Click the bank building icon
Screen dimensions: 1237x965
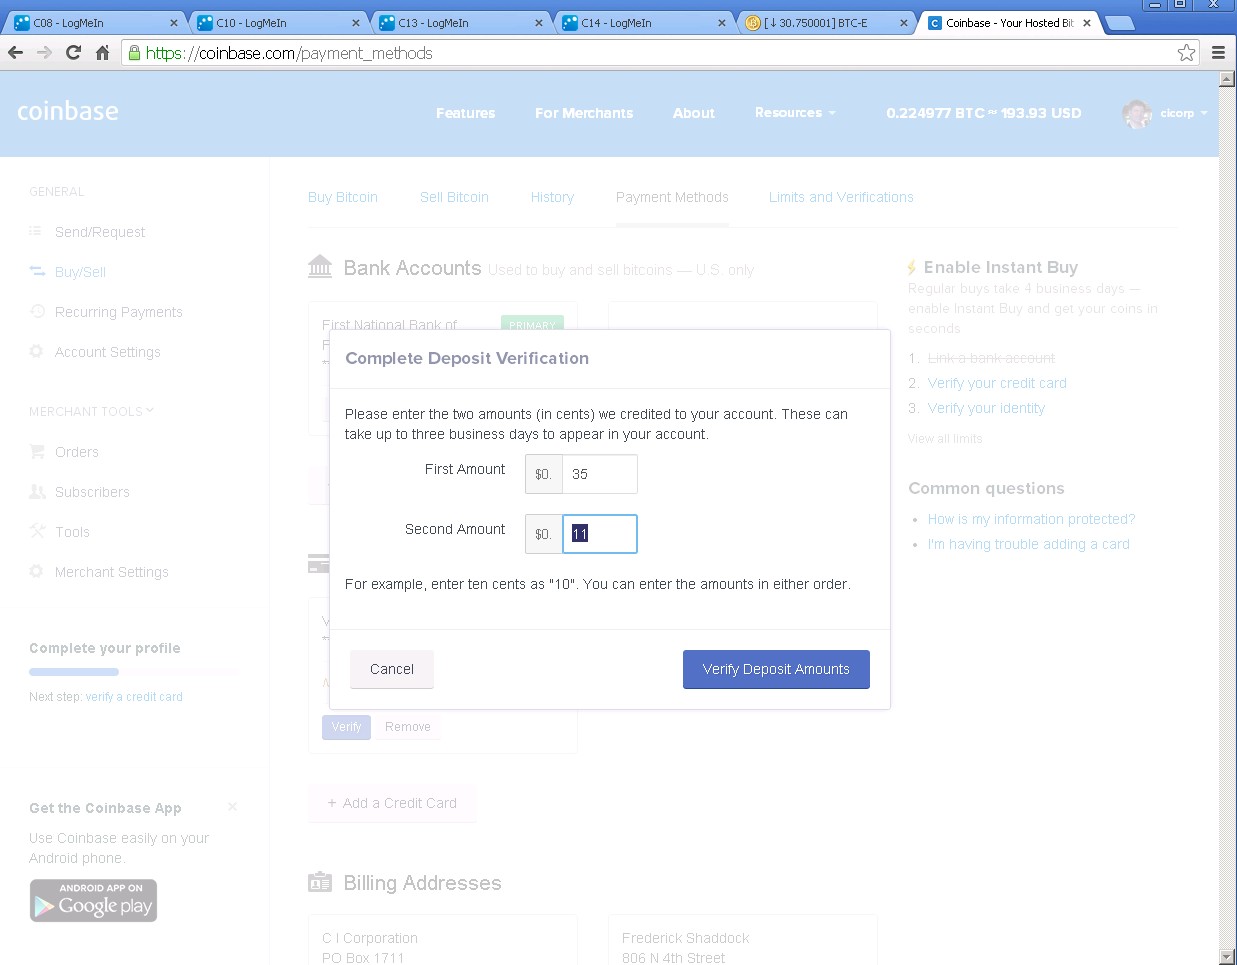point(320,267)
